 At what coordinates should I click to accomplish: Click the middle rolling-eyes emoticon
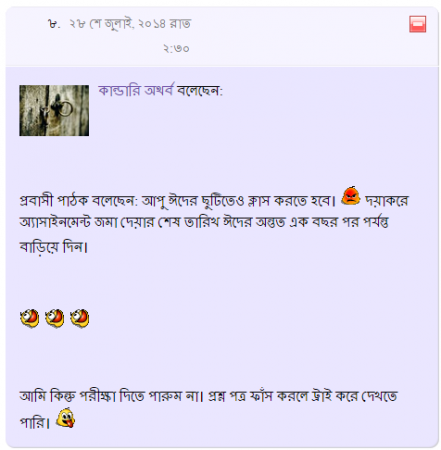click(x=54, y=318)
